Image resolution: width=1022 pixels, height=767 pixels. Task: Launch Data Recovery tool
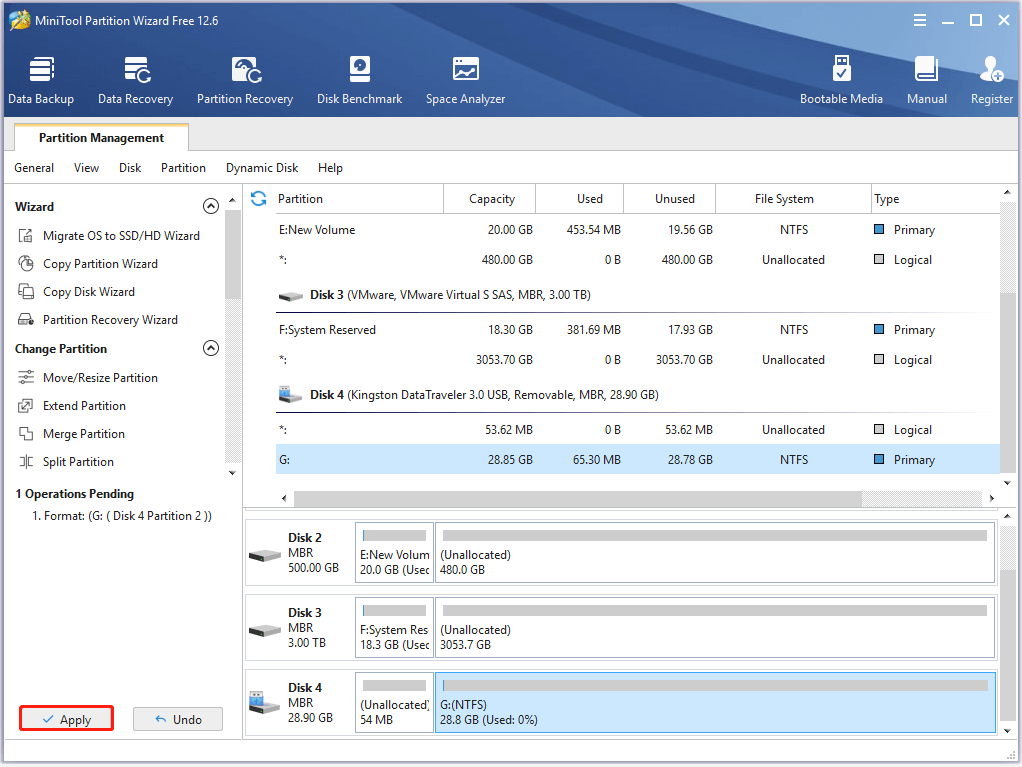point(136,80)
